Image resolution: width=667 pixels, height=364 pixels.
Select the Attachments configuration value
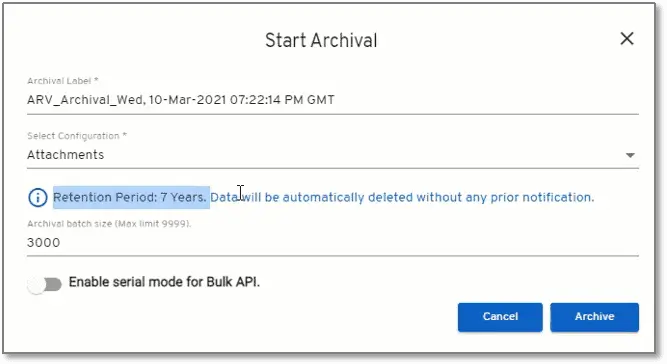66,155
